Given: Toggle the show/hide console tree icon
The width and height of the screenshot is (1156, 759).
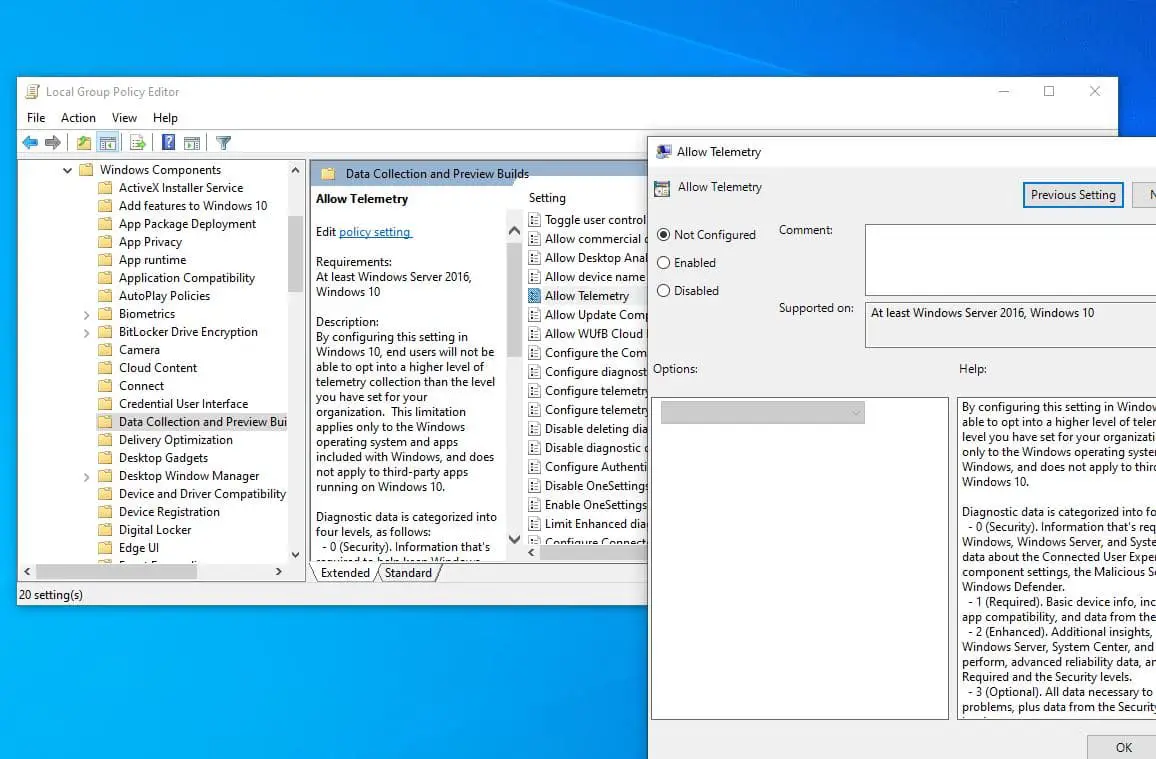Looking at the screenshot, I should [108, 143].
